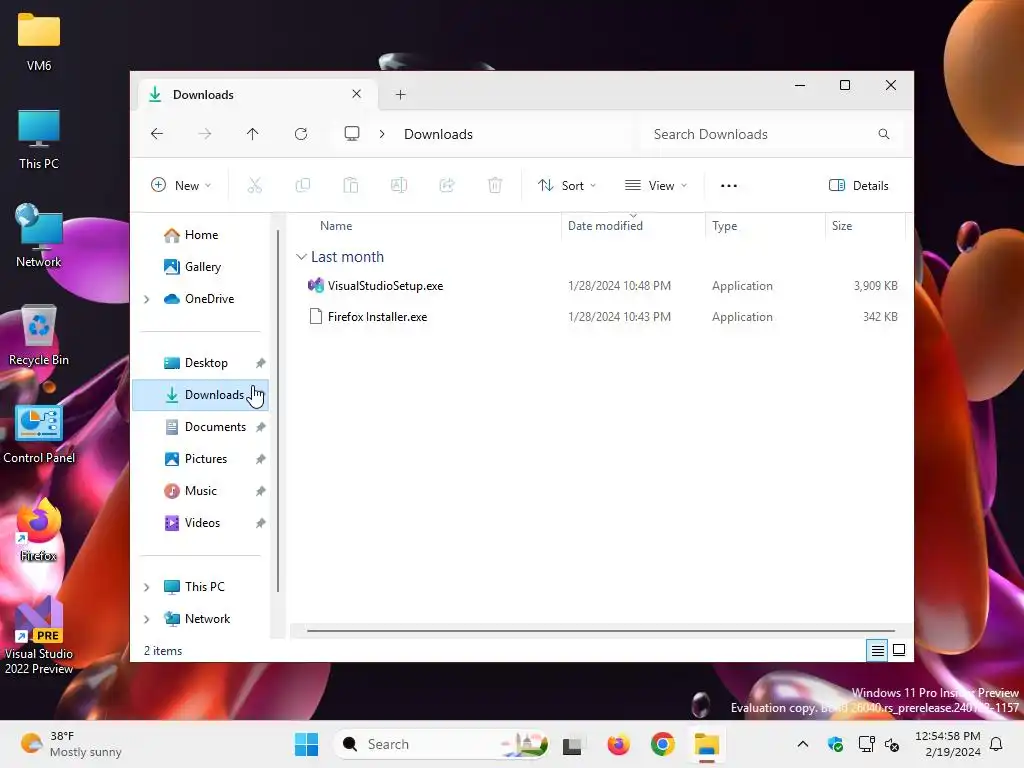1024x768 pixels.
Task: Select the Network desktop icon
Action: click(39, 236)
